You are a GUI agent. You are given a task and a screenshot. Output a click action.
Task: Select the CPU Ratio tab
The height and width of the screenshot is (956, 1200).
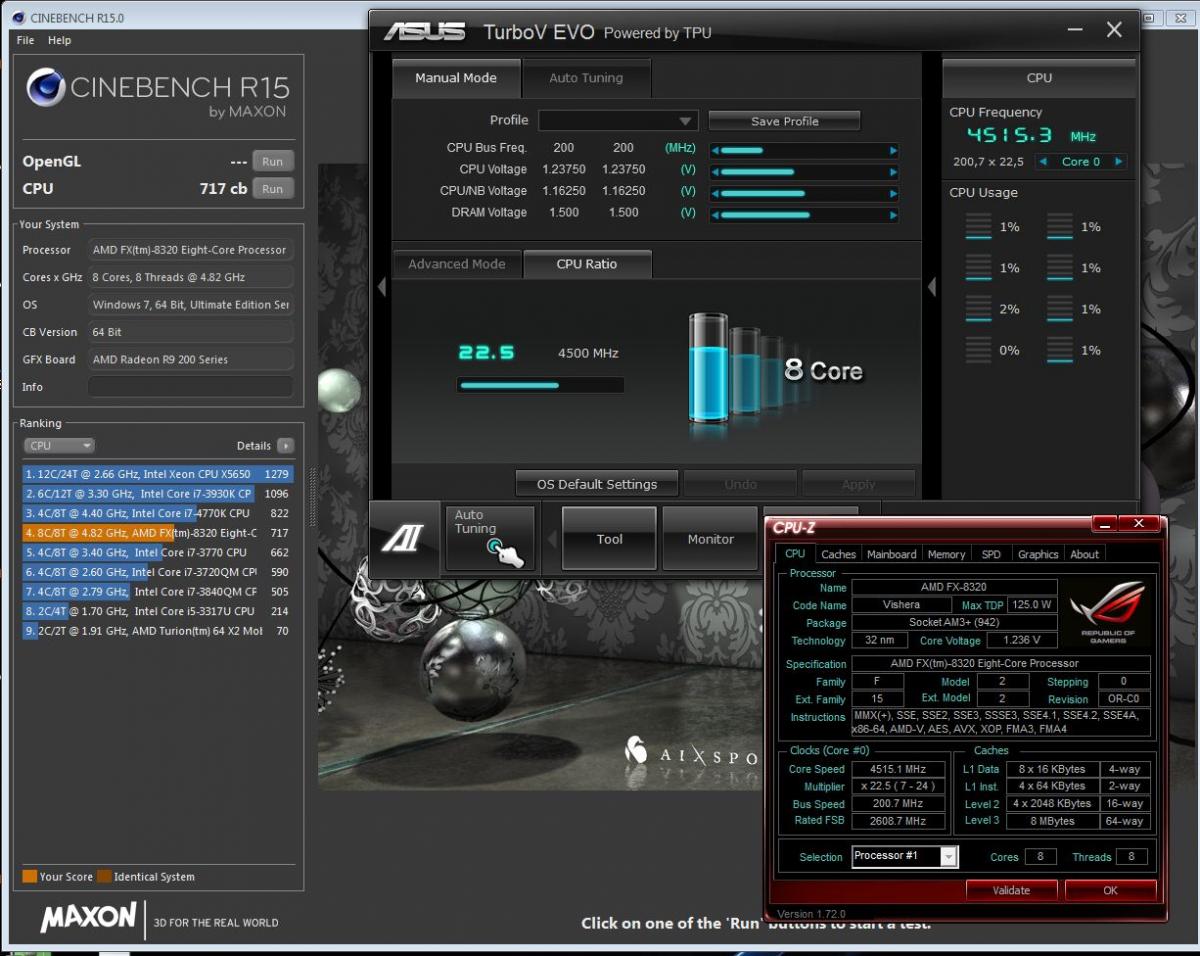point(587,264)
